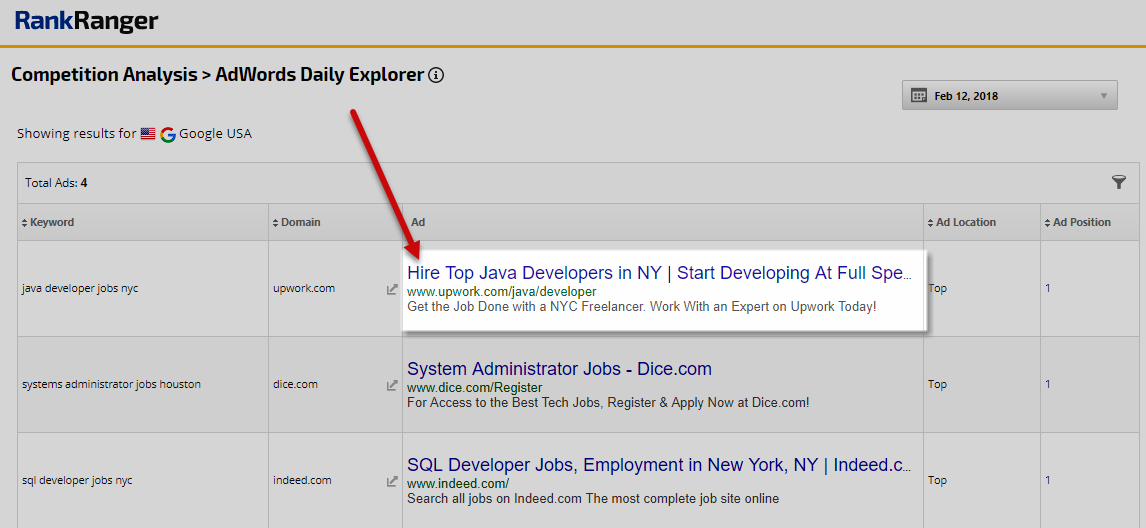Open the external link icon for dice.com
Image resolution: width=1146 pixels, height=528 pixels.
coord(392,385)
